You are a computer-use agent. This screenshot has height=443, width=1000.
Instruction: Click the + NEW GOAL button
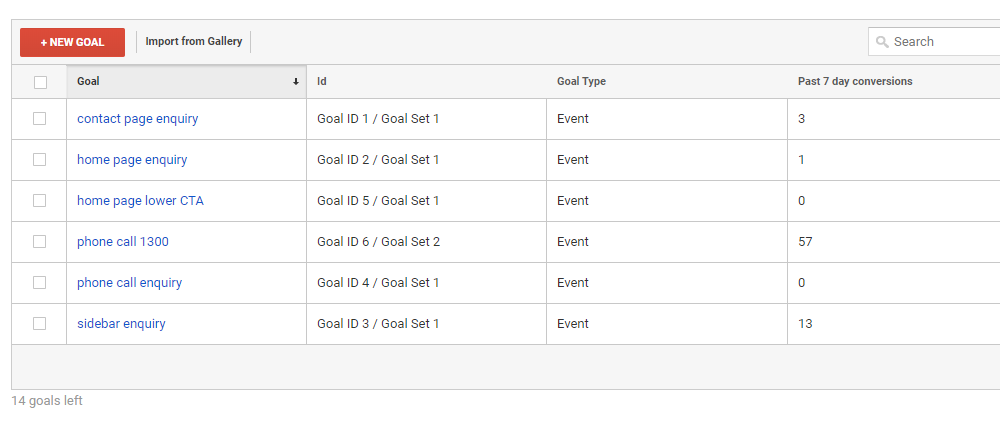coord(72,42)
